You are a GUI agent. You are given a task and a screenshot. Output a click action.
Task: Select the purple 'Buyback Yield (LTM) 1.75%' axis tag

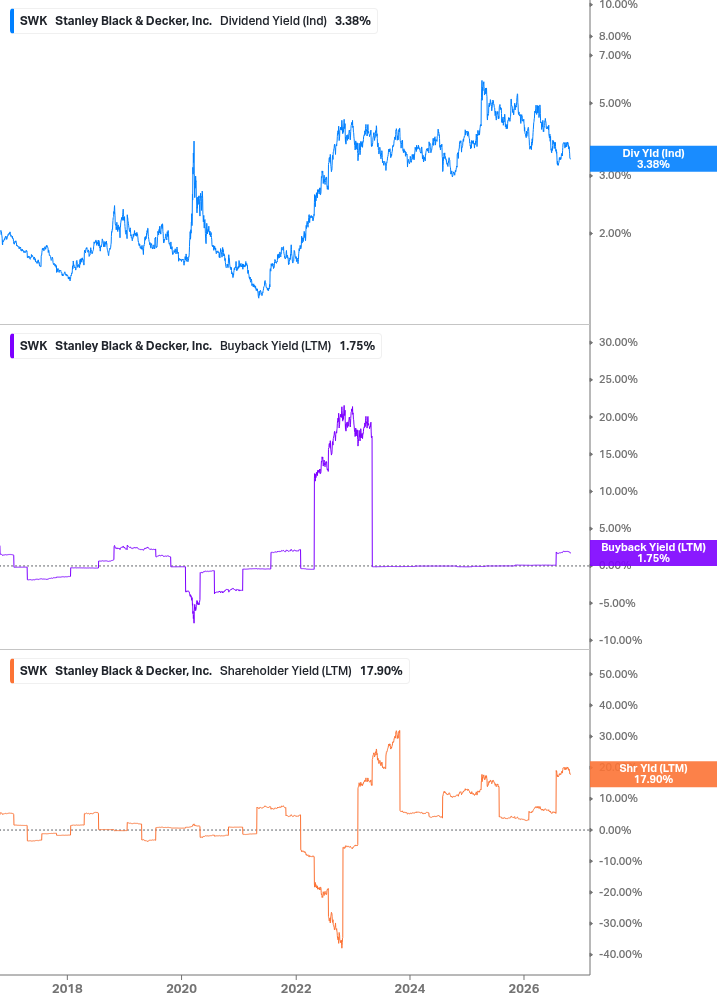pyautogui.click(x=653, y=552)
